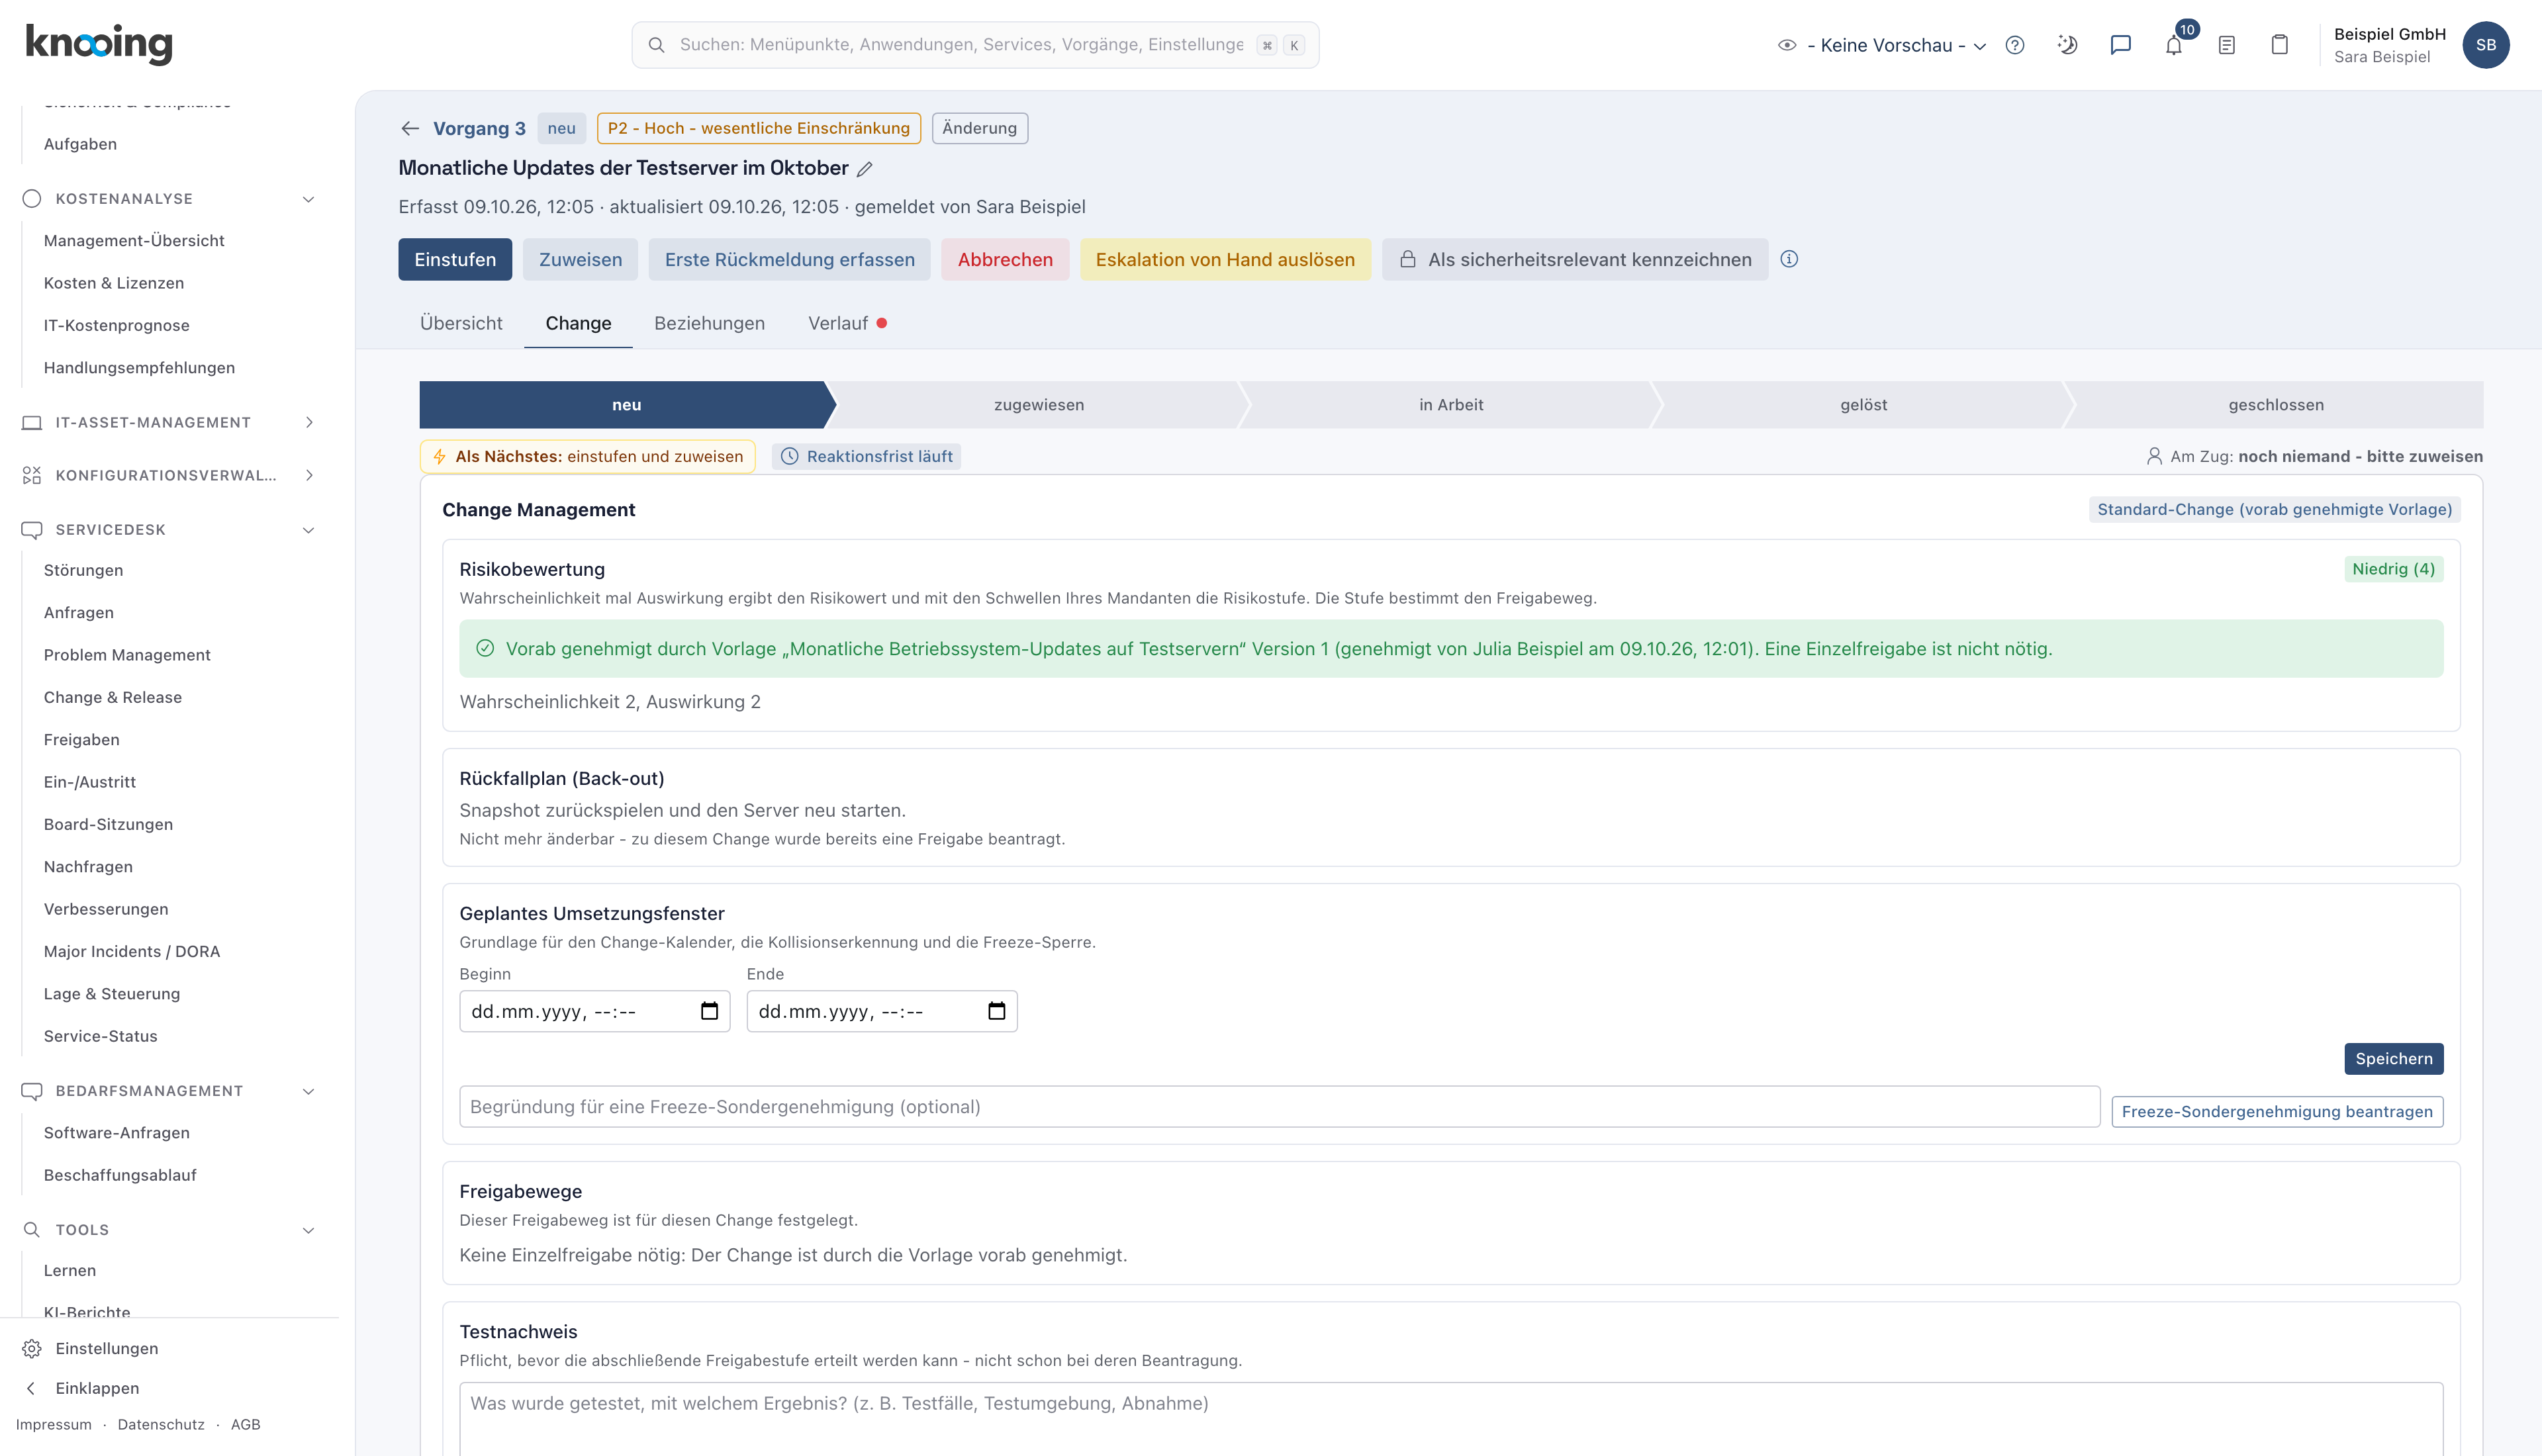Click the back arrow next to Vorgang 3
The height and width of the screenshot is (1456, 2542).
[410, 128]
